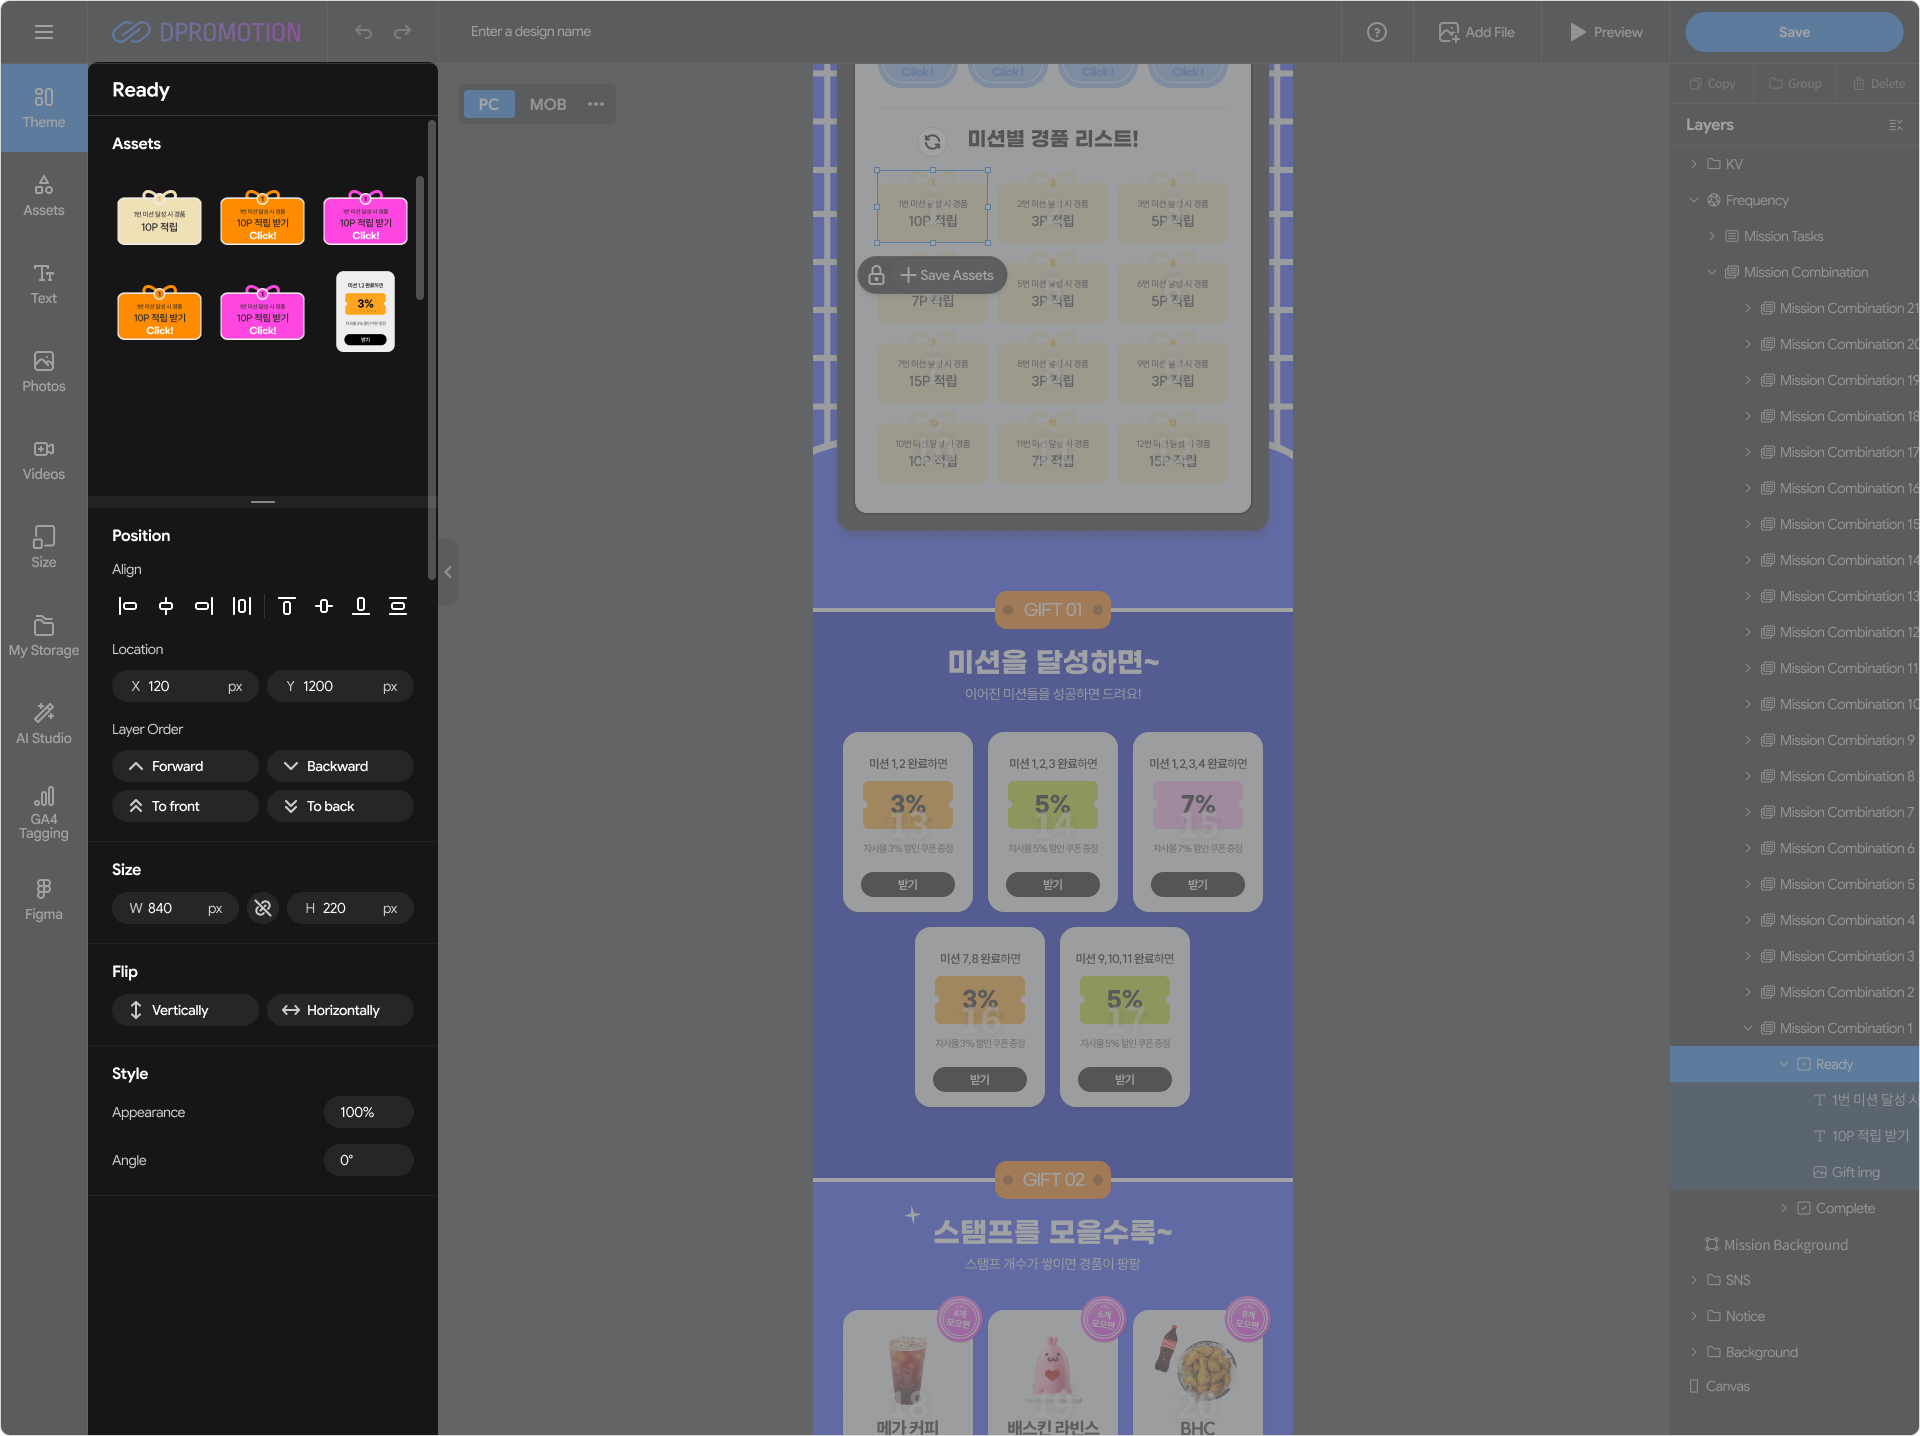The image size is (1920, 1436).
Task: Open the Videos sidebar panel
Action: (44, 460)
